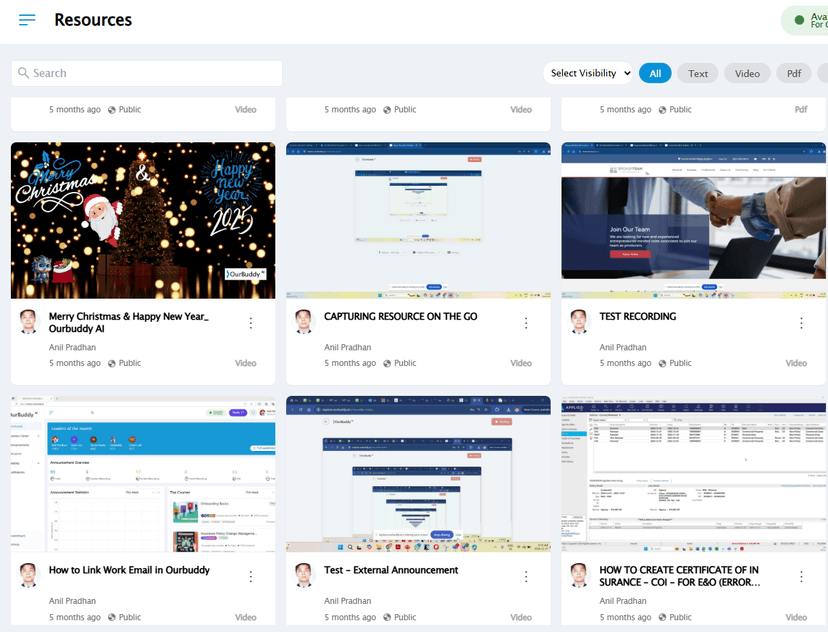
Task: Click Anil Pradhan avatar on TEST RECORDING card
Action: point(579,322)
